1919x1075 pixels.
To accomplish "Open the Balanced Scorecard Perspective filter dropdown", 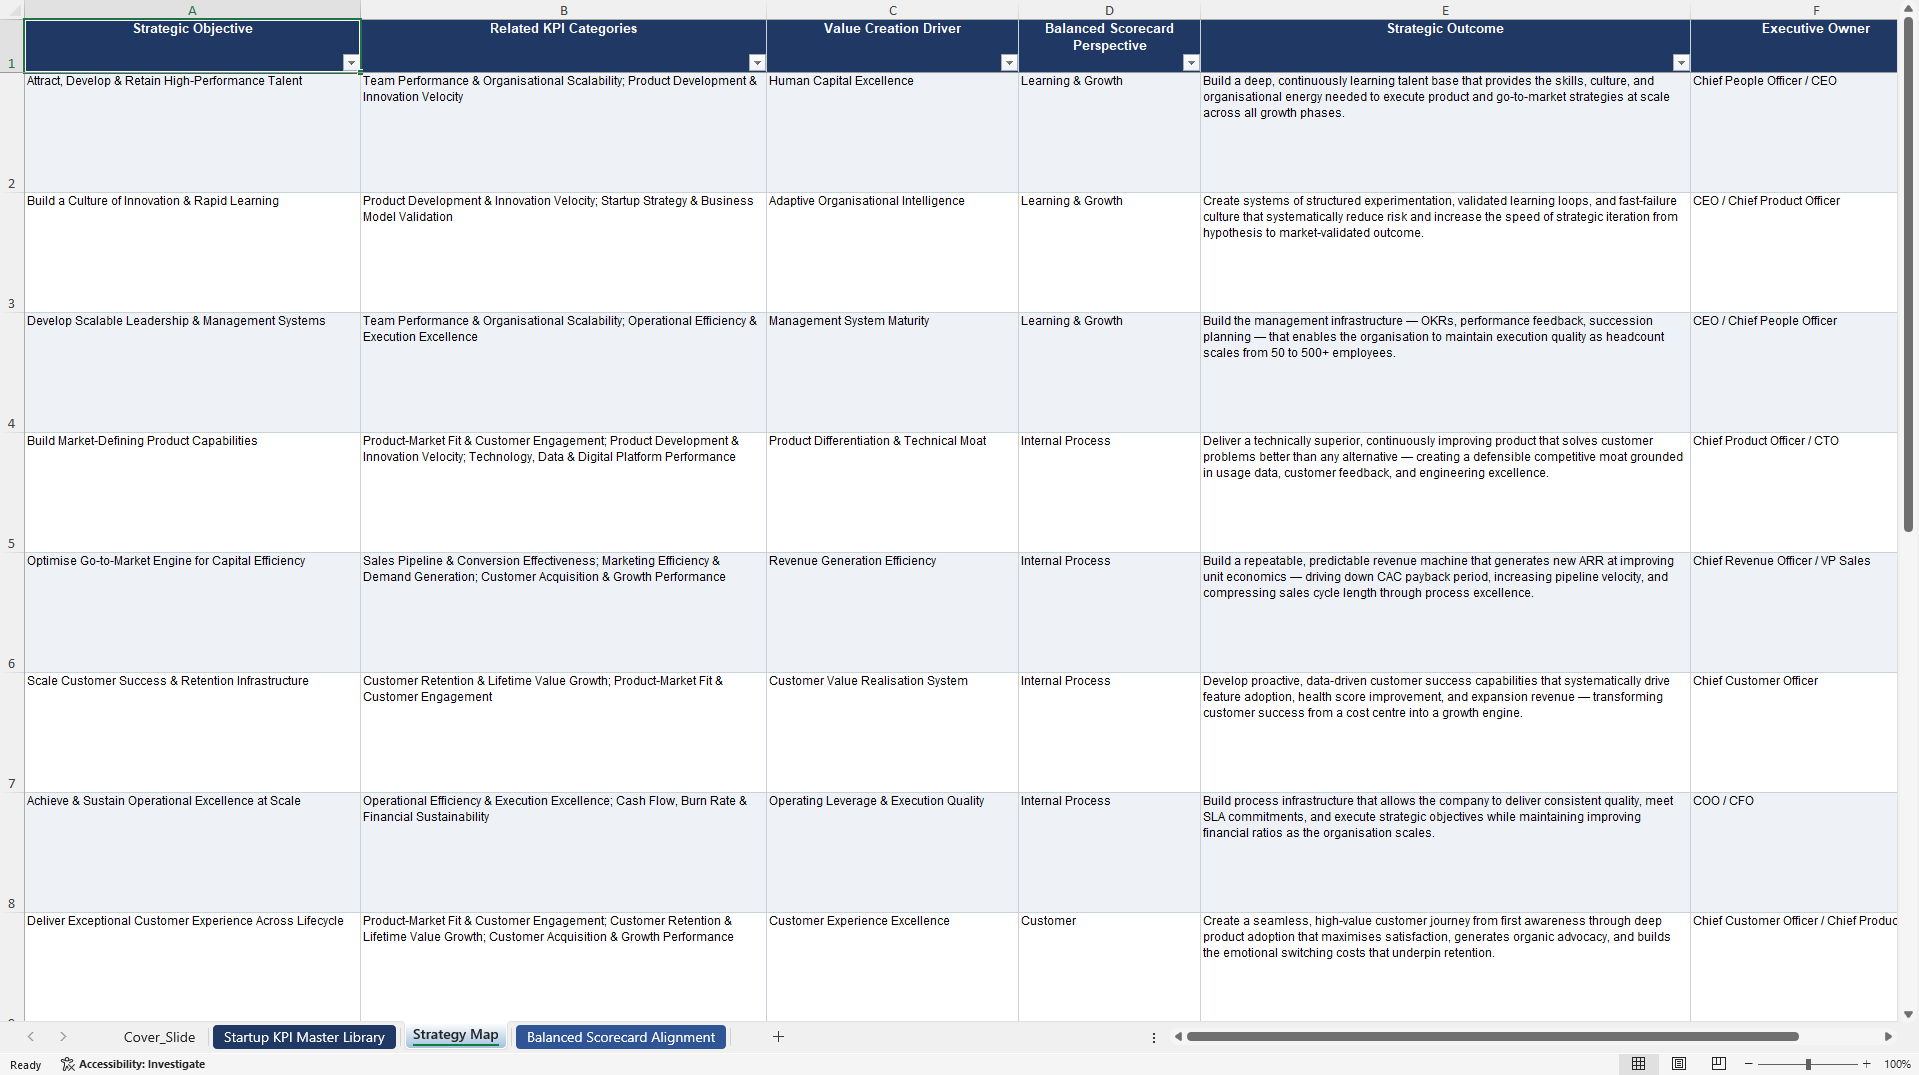I will click(x=1191, y=63).
